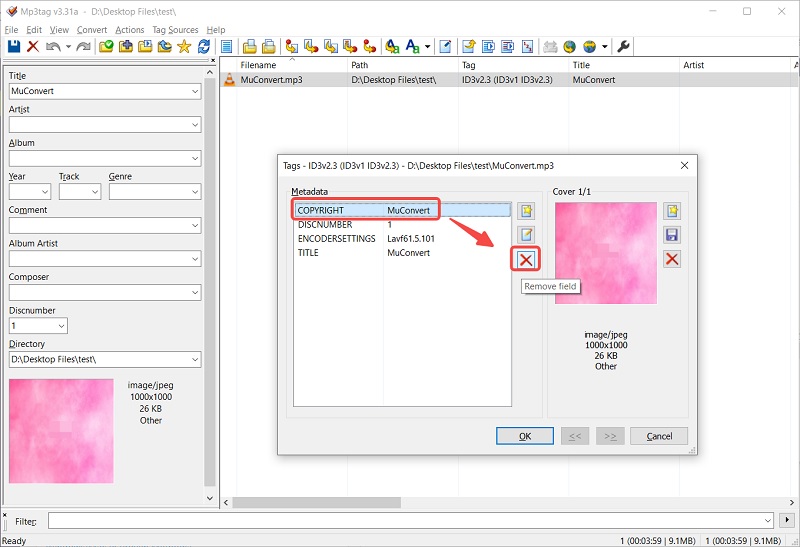The image size is (800, 547).
Task: Open Extended Tags from the toolbar
Action: [445, 46]
